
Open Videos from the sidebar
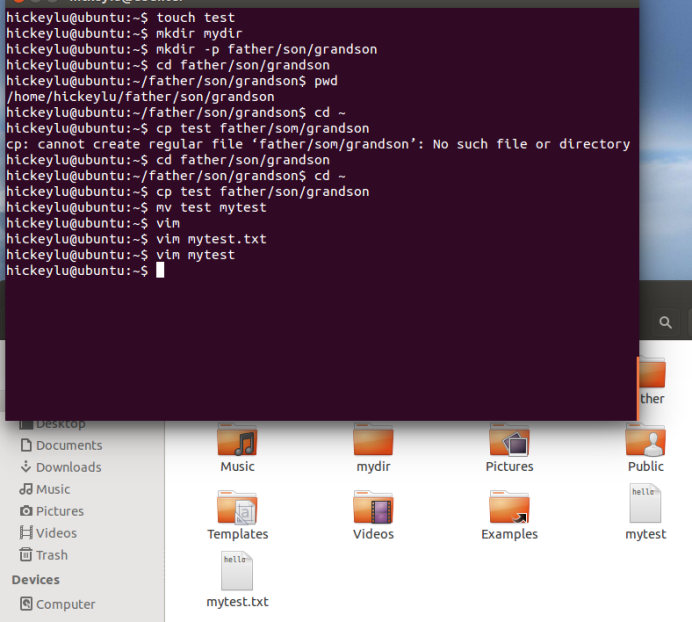click(x=56, y=533)
